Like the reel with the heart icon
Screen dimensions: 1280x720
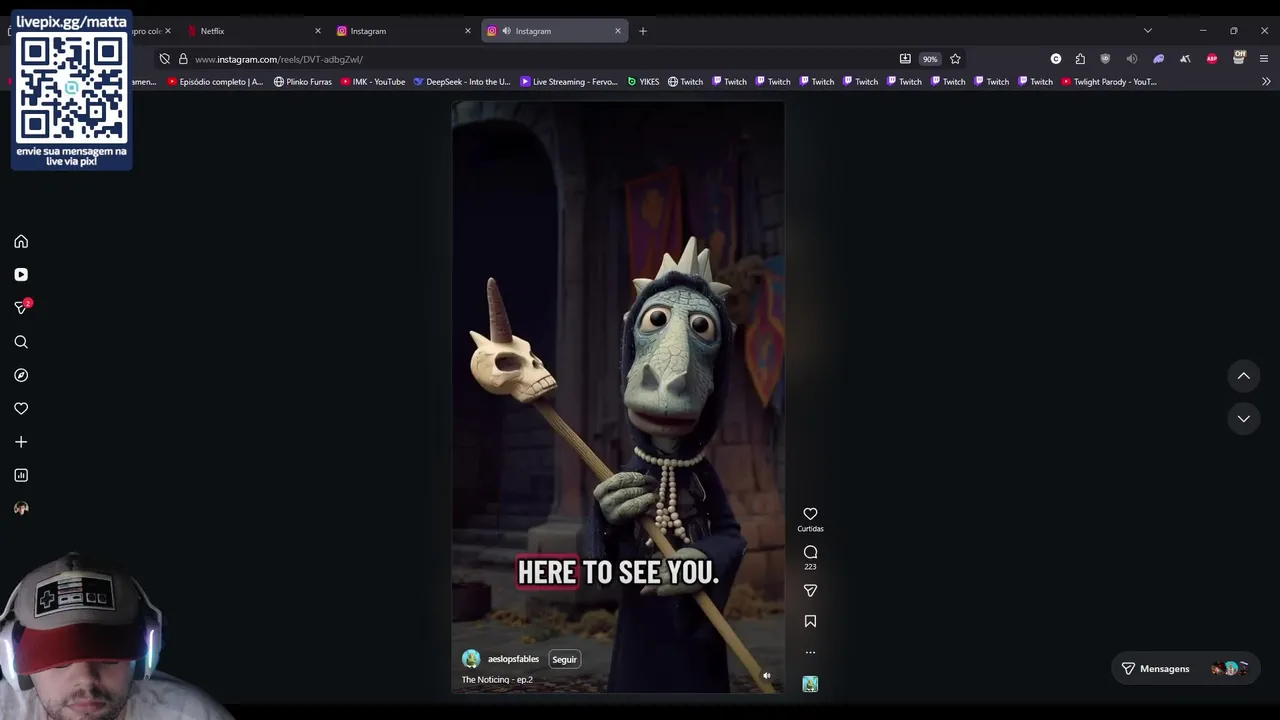point(810,514)
